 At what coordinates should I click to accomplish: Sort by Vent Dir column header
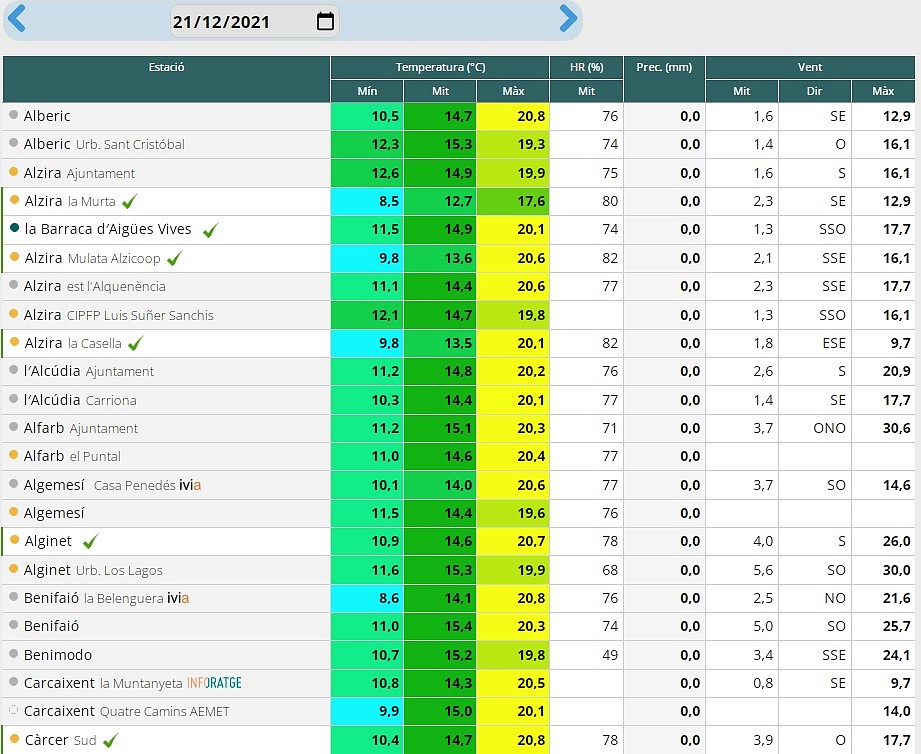click(815, 91)
